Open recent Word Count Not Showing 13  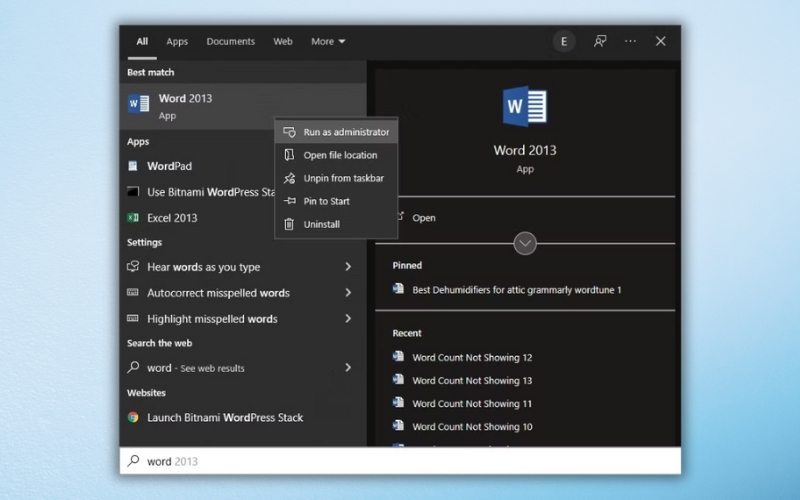[472, 381]
